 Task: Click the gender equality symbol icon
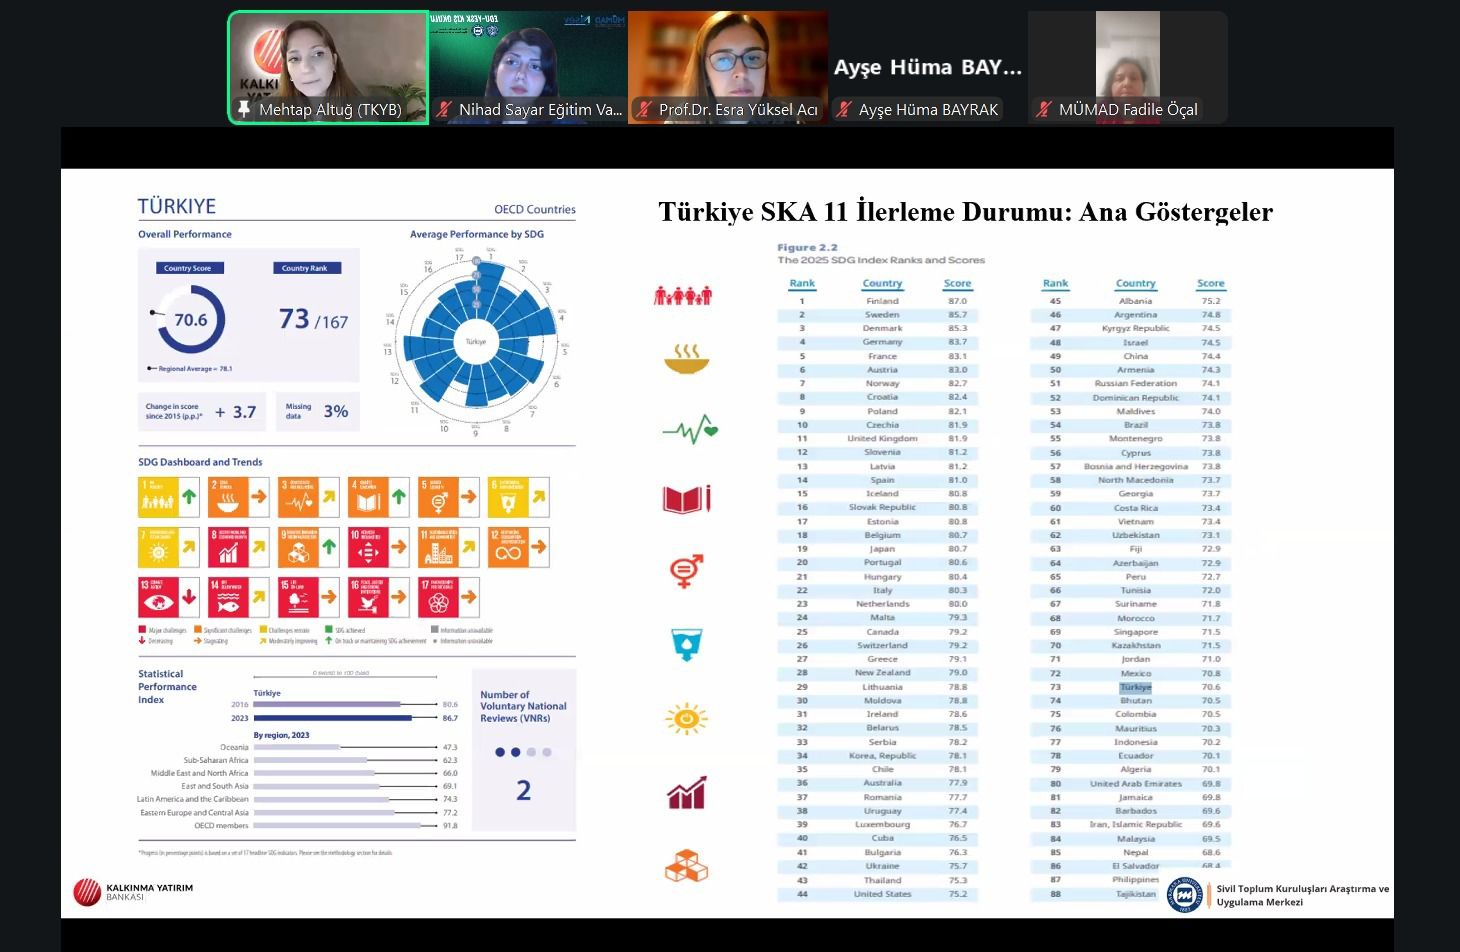[686, 571]
